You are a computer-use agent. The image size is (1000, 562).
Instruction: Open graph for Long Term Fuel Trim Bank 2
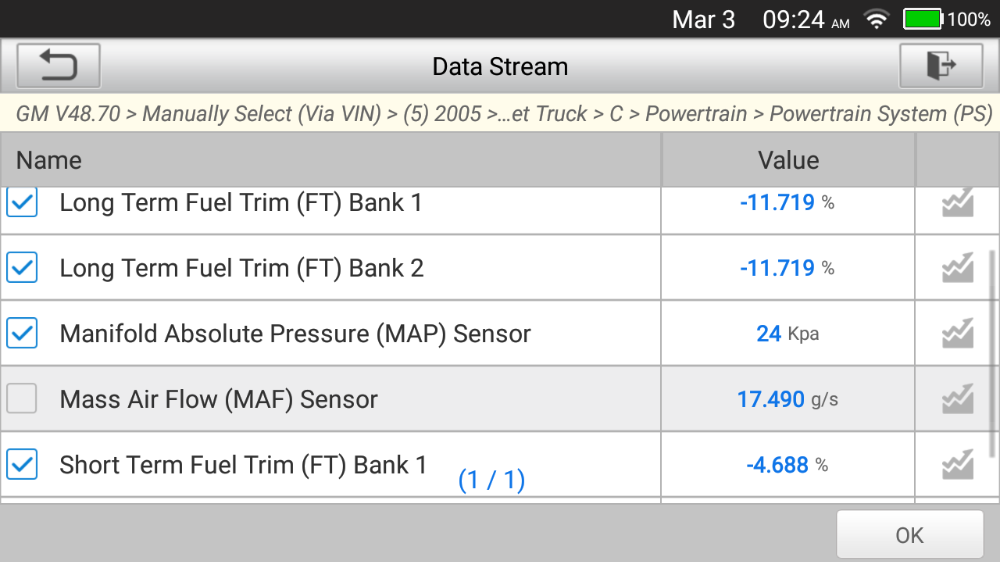click(x=957, y=268)
